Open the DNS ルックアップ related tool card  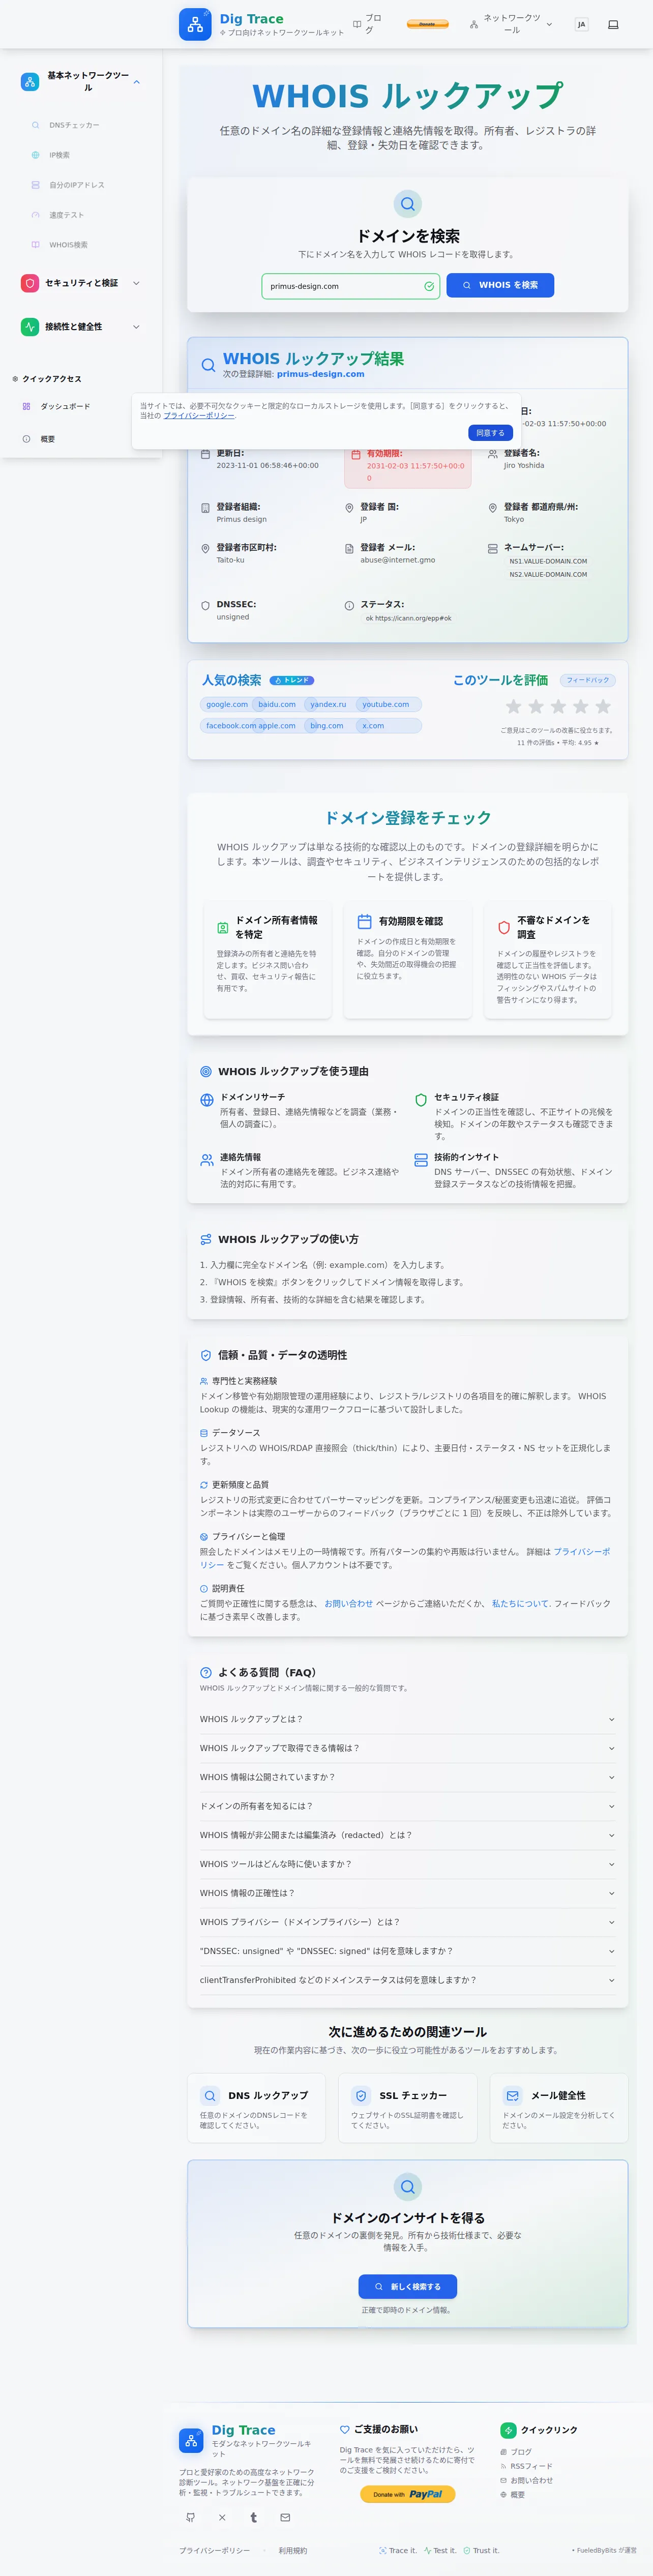coord(256,2108)
